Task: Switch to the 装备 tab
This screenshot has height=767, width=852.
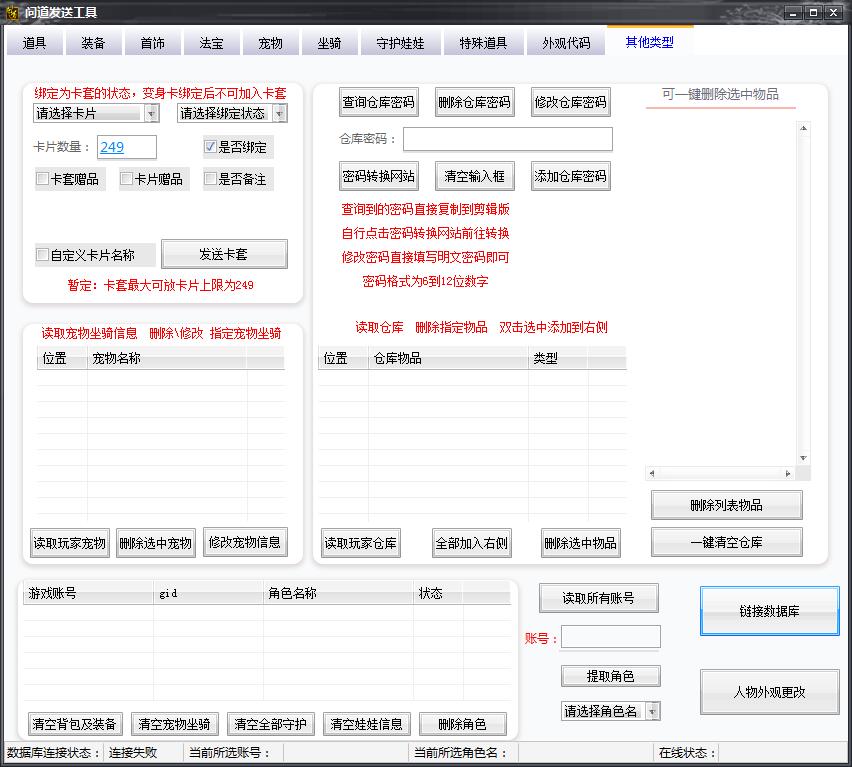Action: tap(93, 43)
